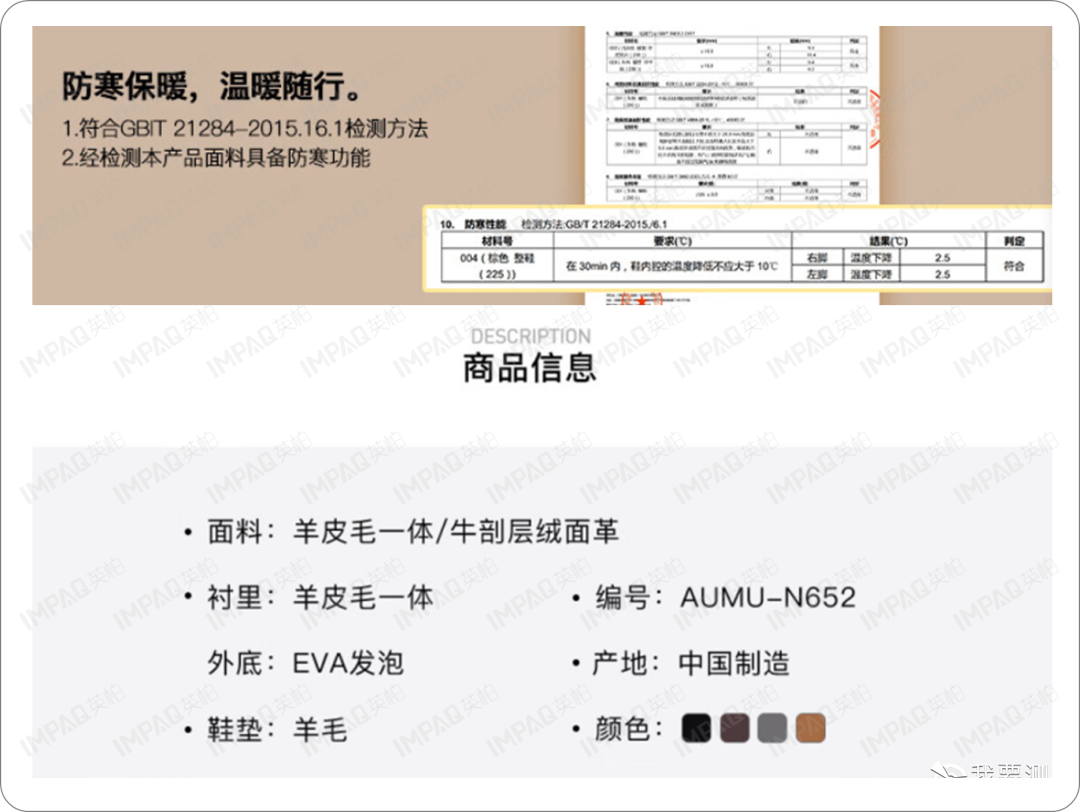Click 外底: EVA发泡

point(306,663)
